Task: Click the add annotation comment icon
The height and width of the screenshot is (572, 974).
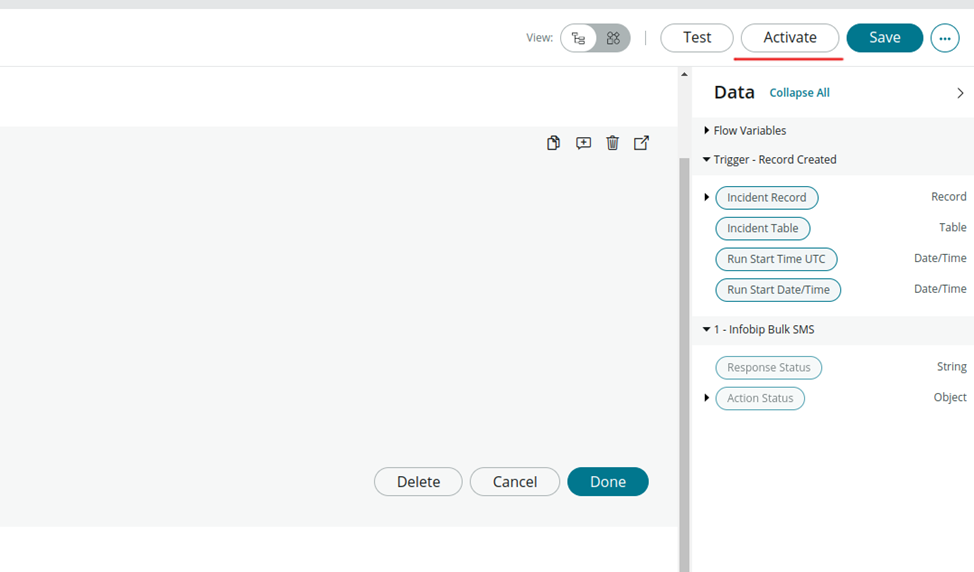Action: point(583,143)
